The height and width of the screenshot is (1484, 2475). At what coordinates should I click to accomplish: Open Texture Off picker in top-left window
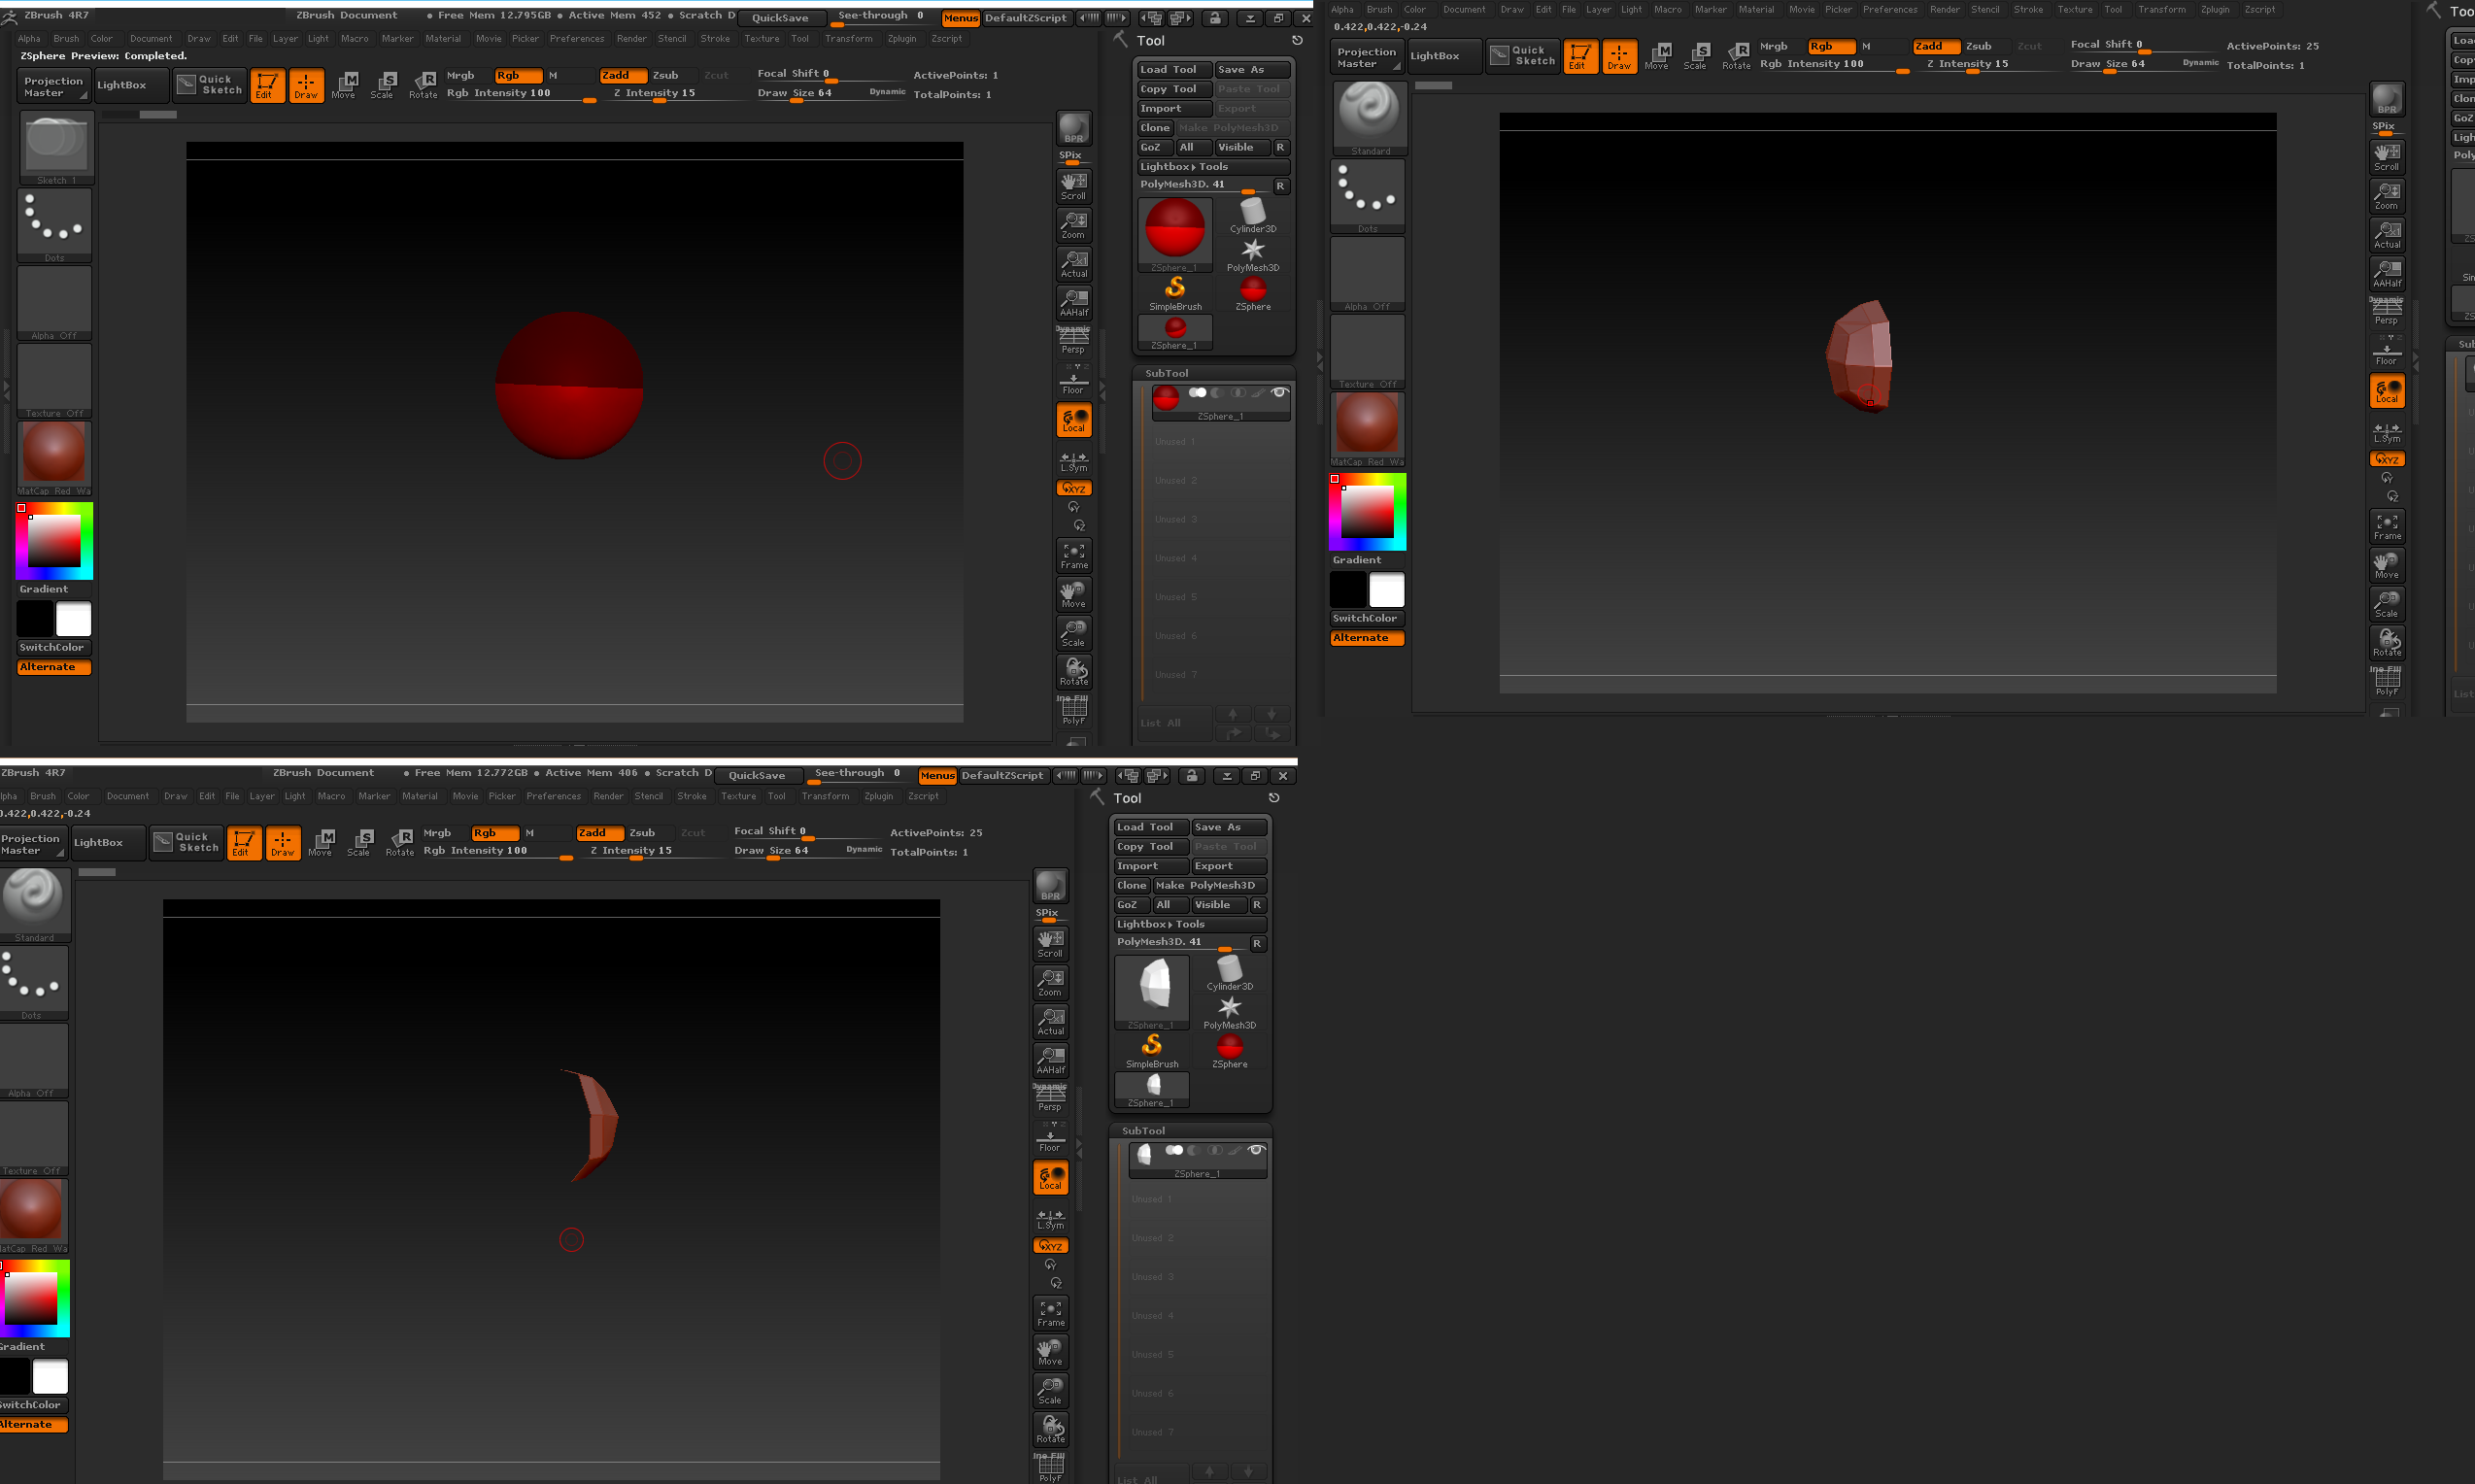[55, 381]
